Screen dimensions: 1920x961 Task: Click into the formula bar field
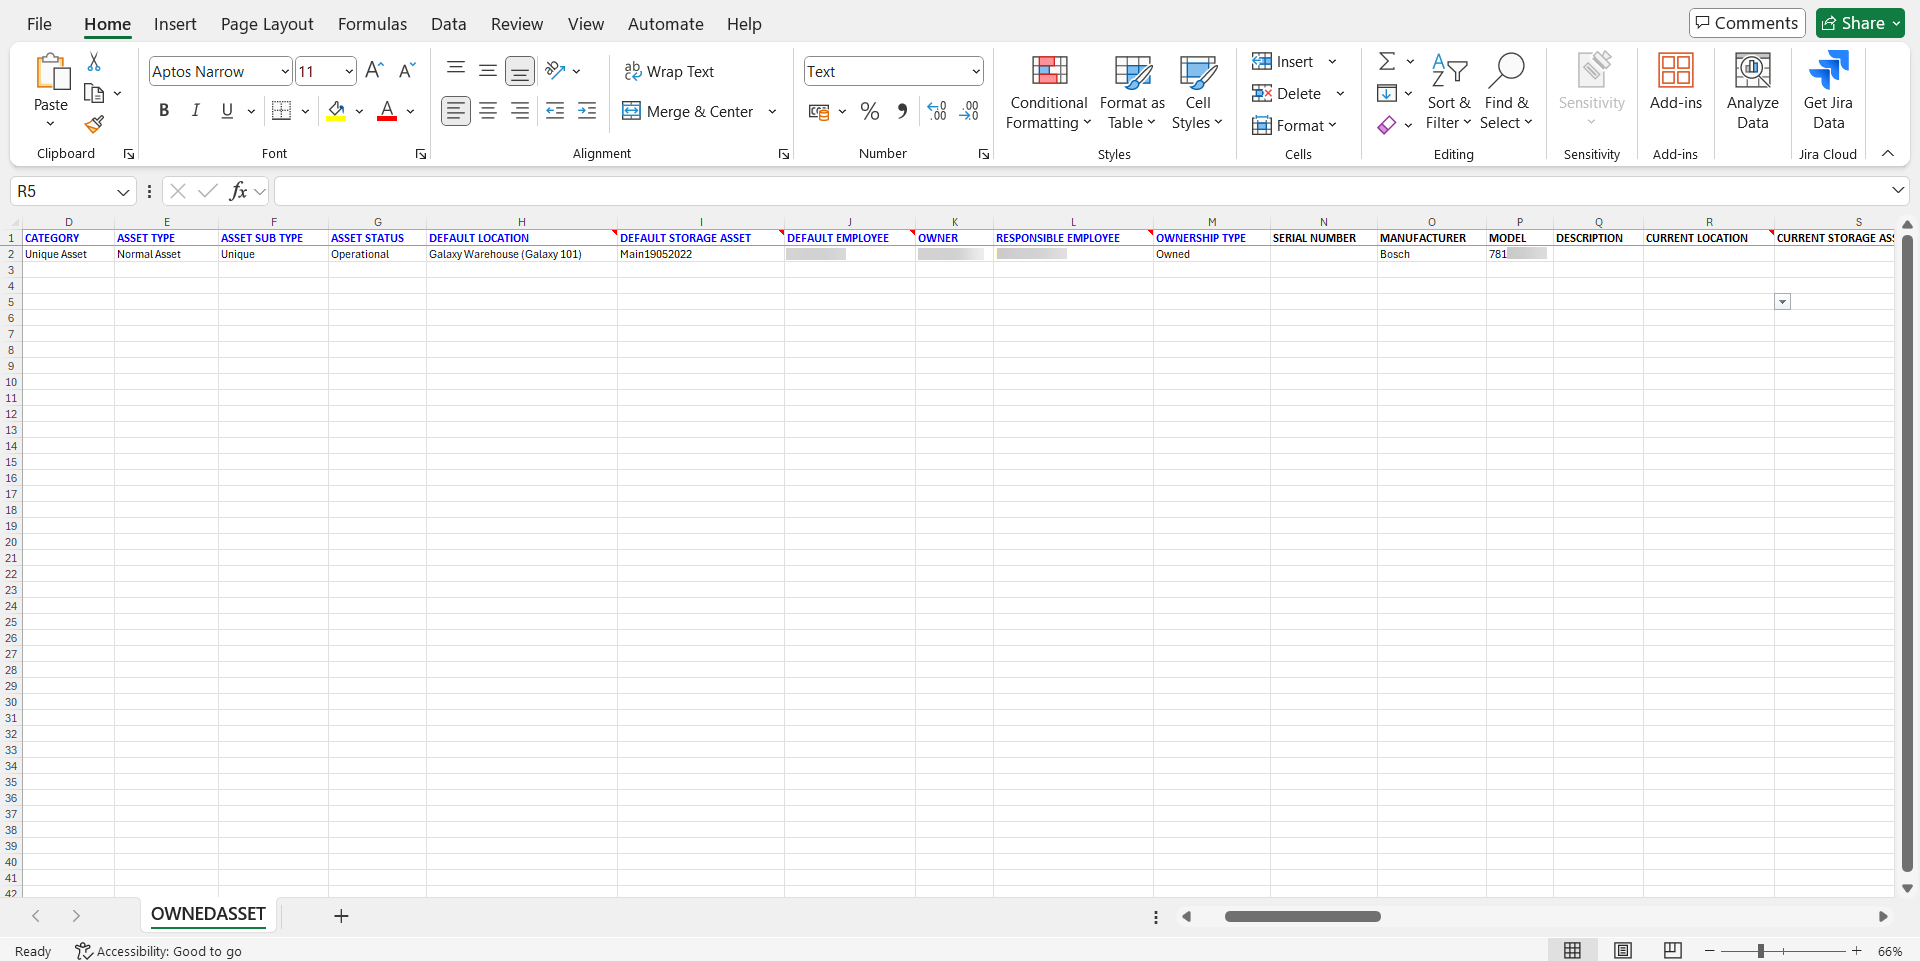tap(1080, 191)
